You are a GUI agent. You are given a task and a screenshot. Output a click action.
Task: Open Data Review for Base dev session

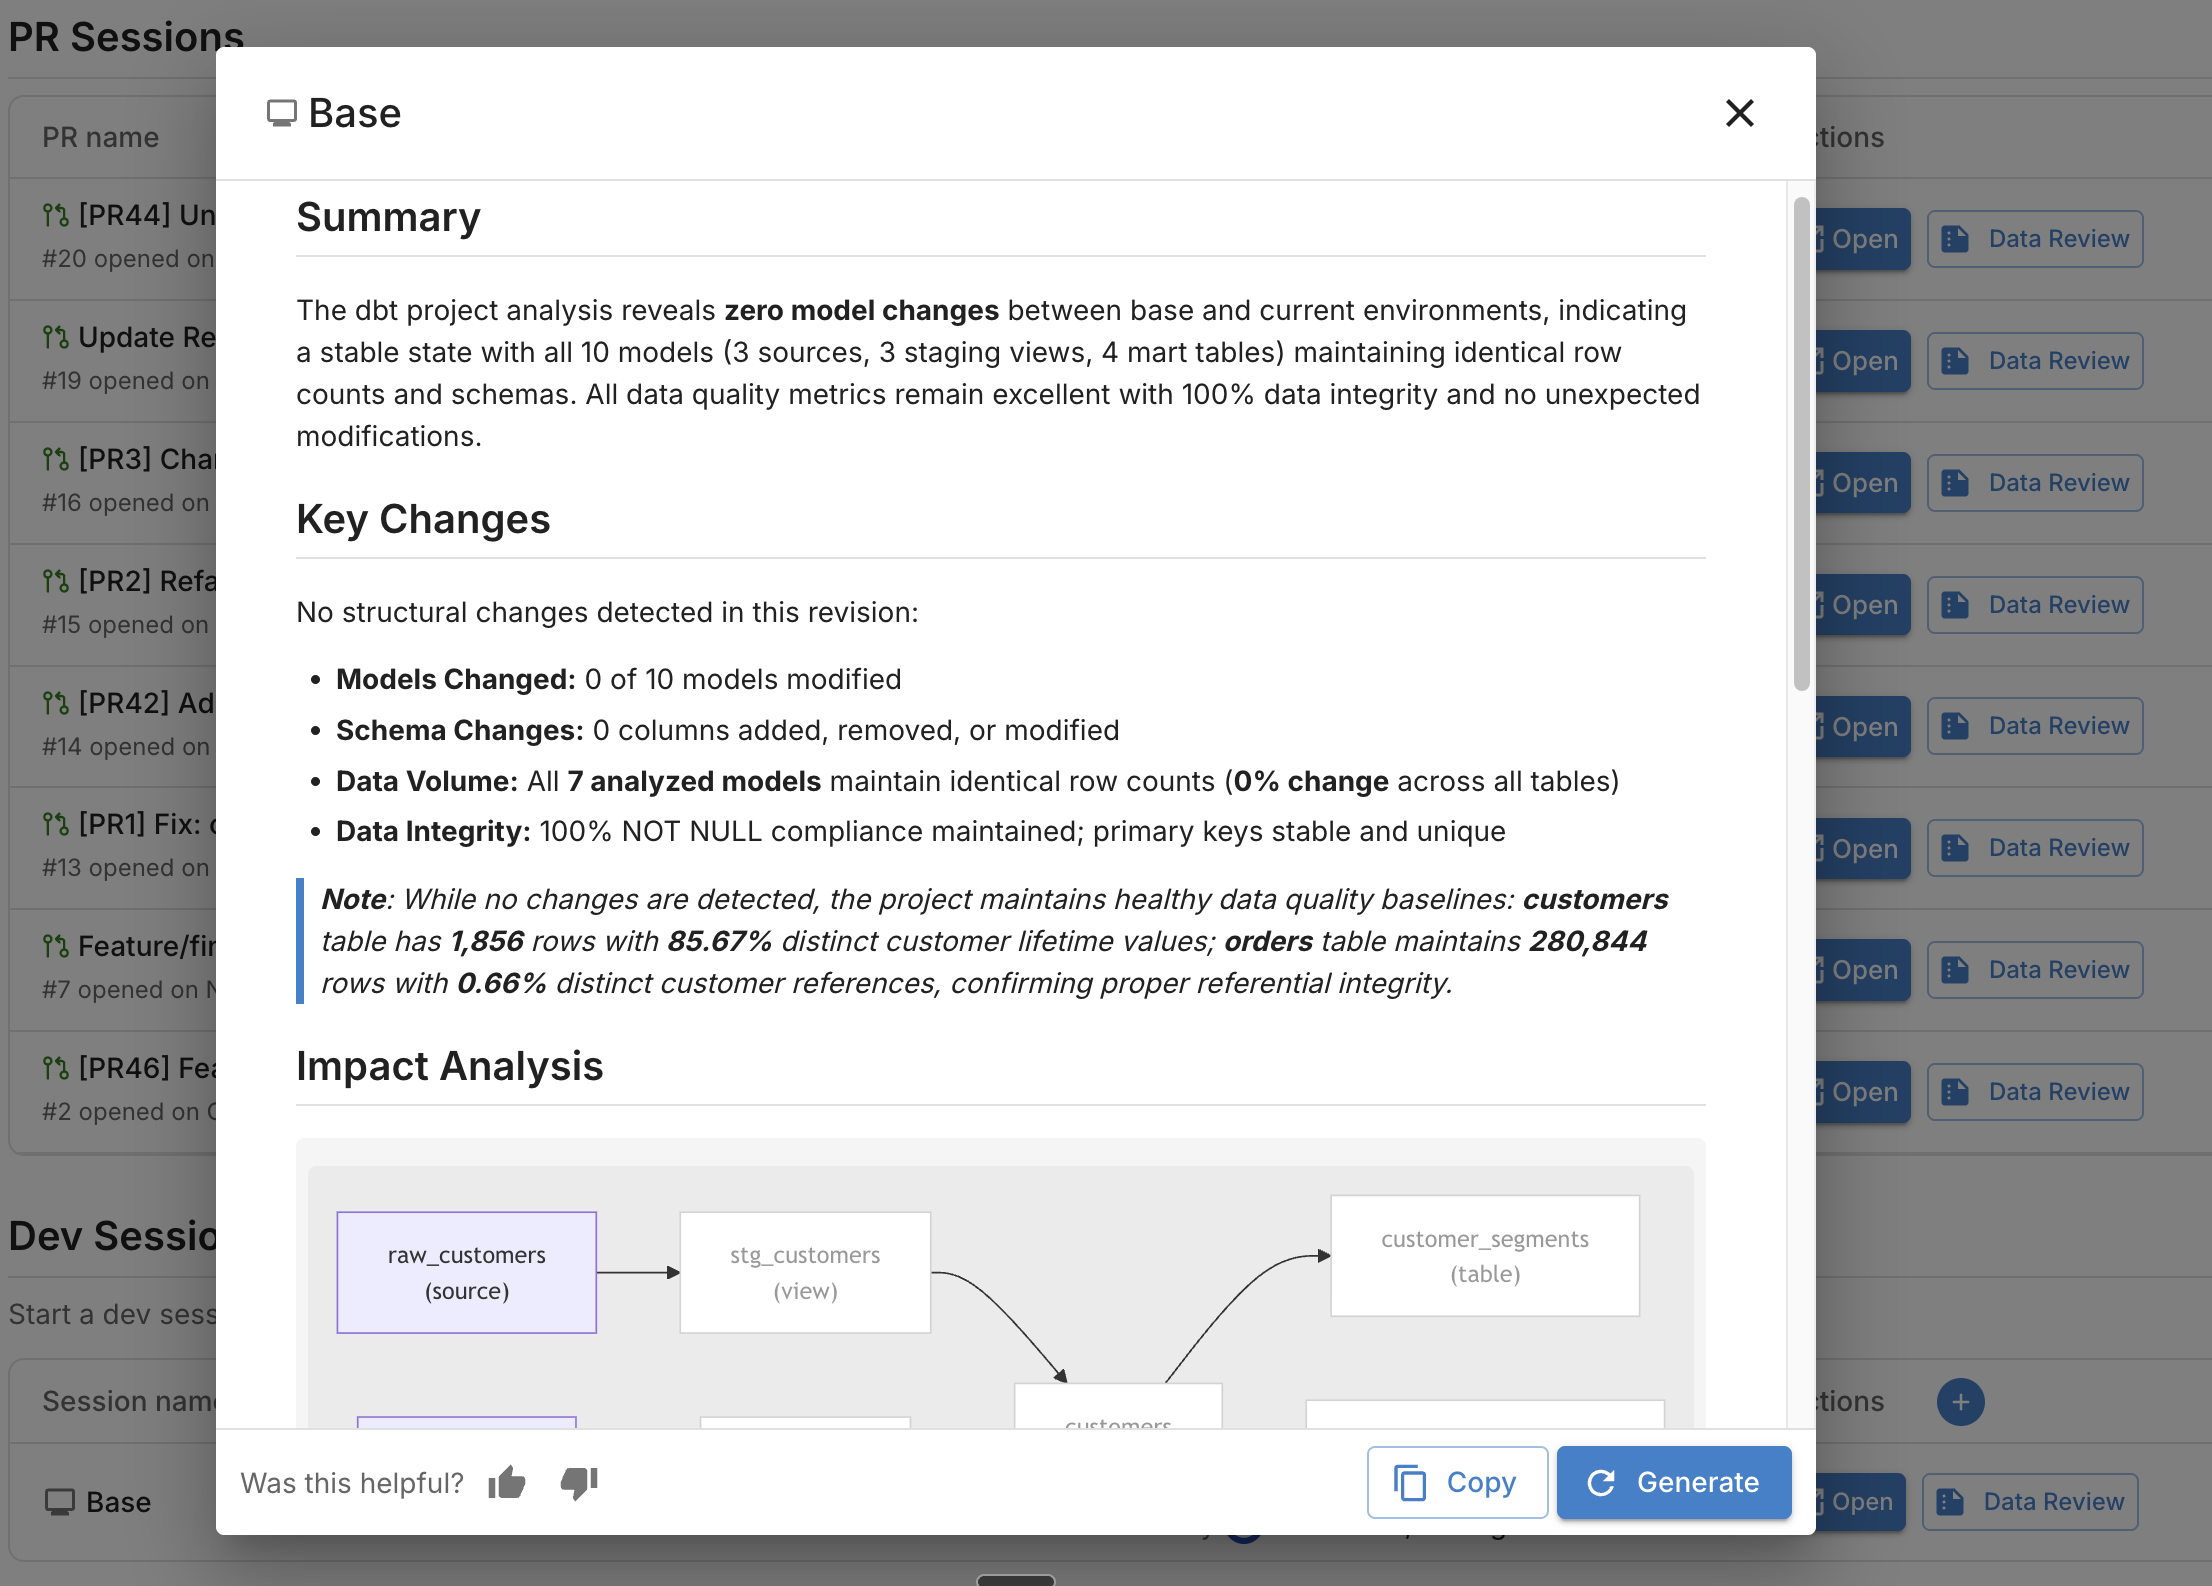pyautogui.click(x=2030, y=1502)
